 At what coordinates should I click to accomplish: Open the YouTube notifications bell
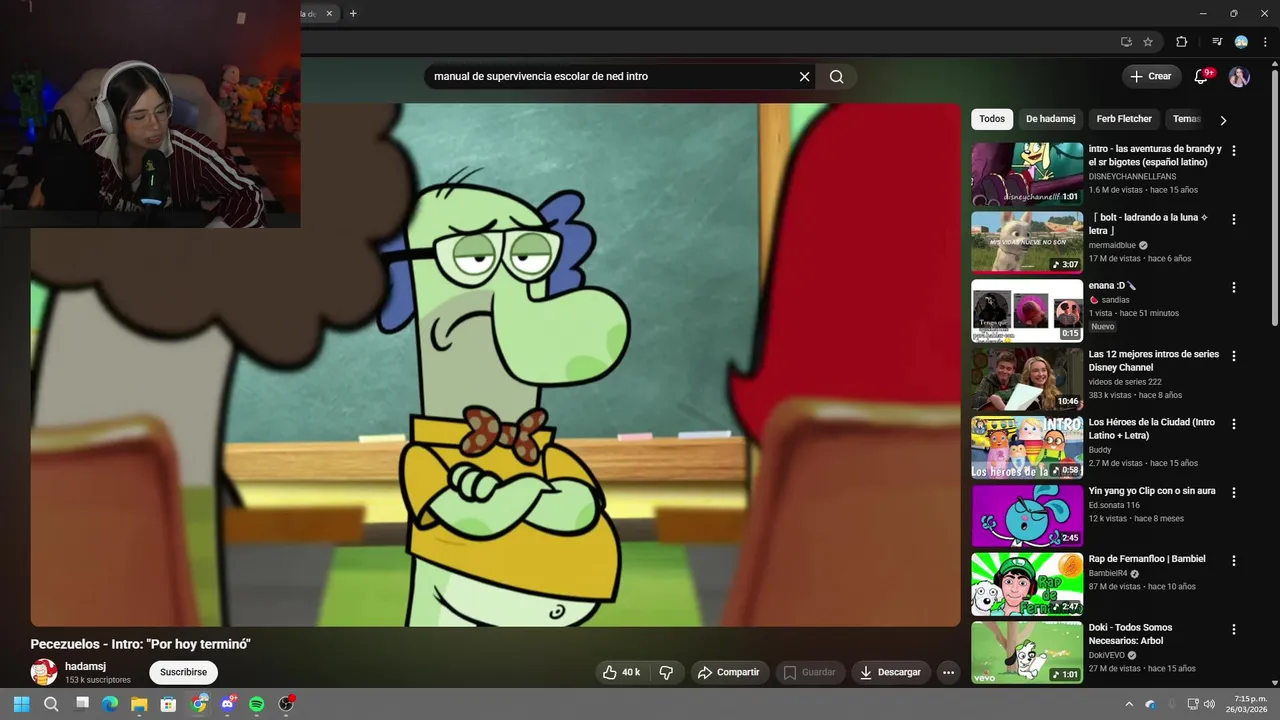pyautogui.click(x=1203, y=77)
